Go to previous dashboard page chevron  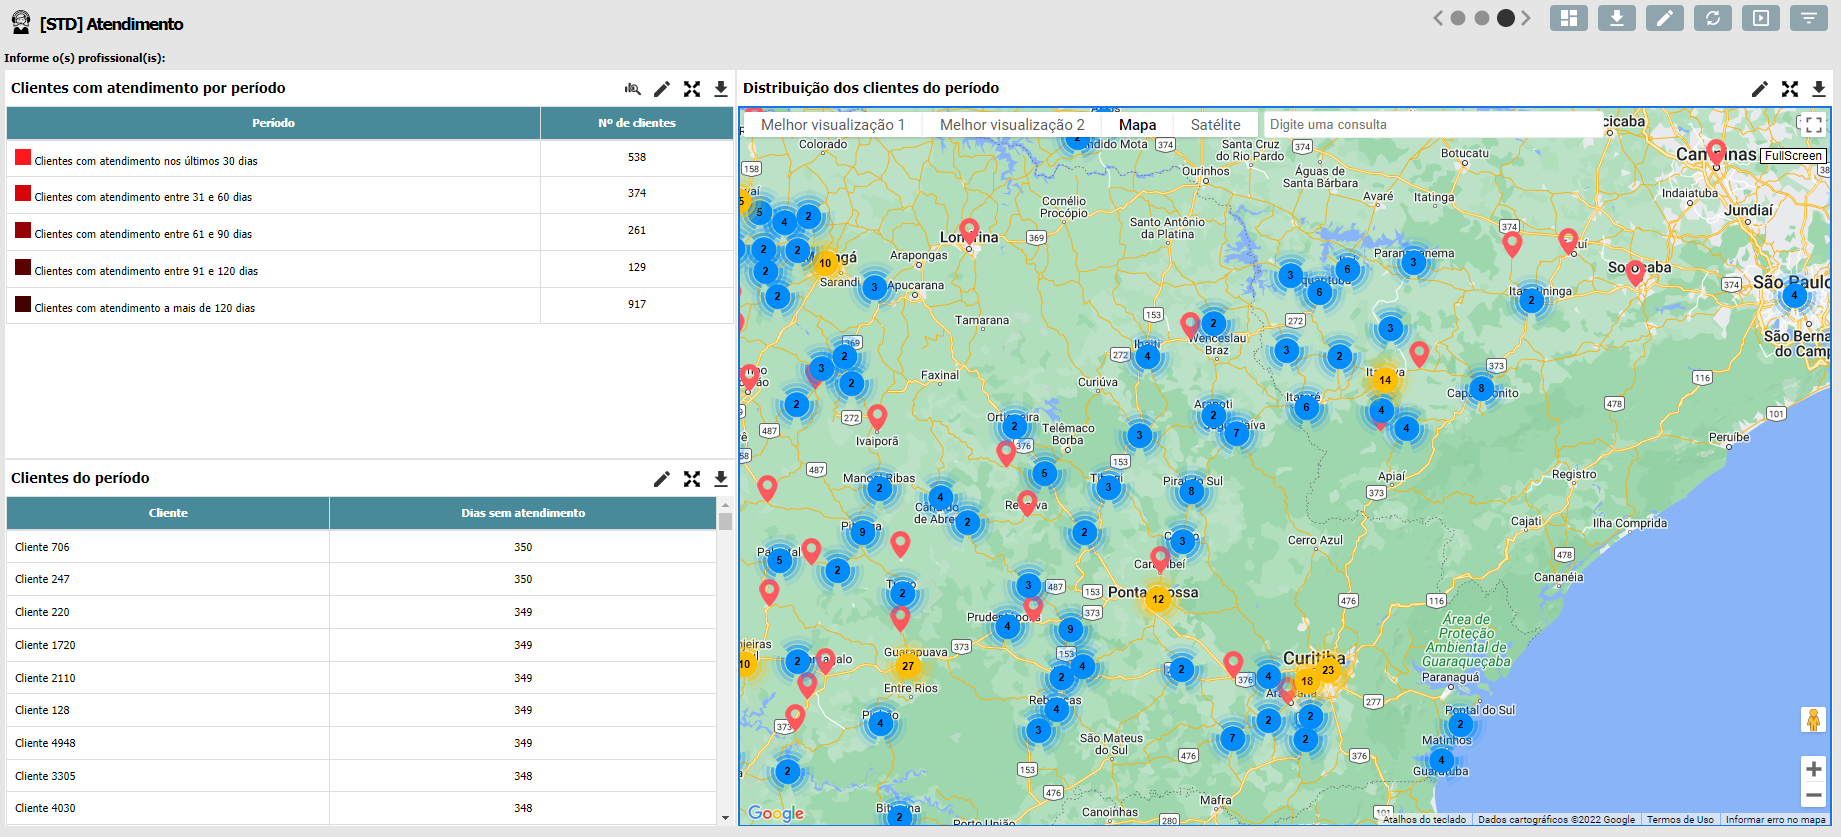(x=1438, y=18)
